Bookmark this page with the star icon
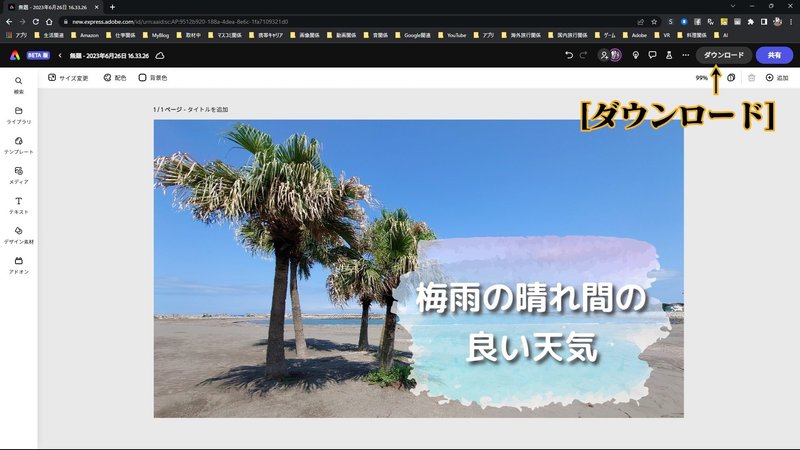 coord(654,22)
